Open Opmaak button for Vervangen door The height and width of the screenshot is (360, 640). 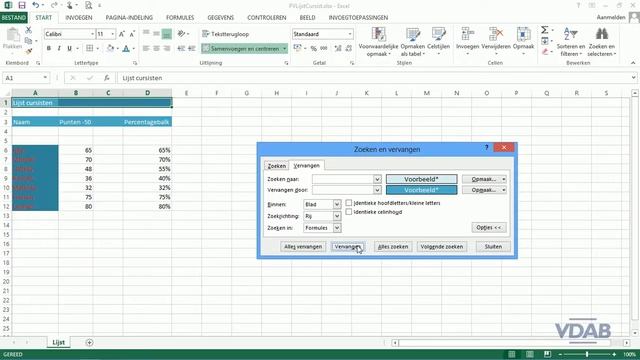point(484,190)
